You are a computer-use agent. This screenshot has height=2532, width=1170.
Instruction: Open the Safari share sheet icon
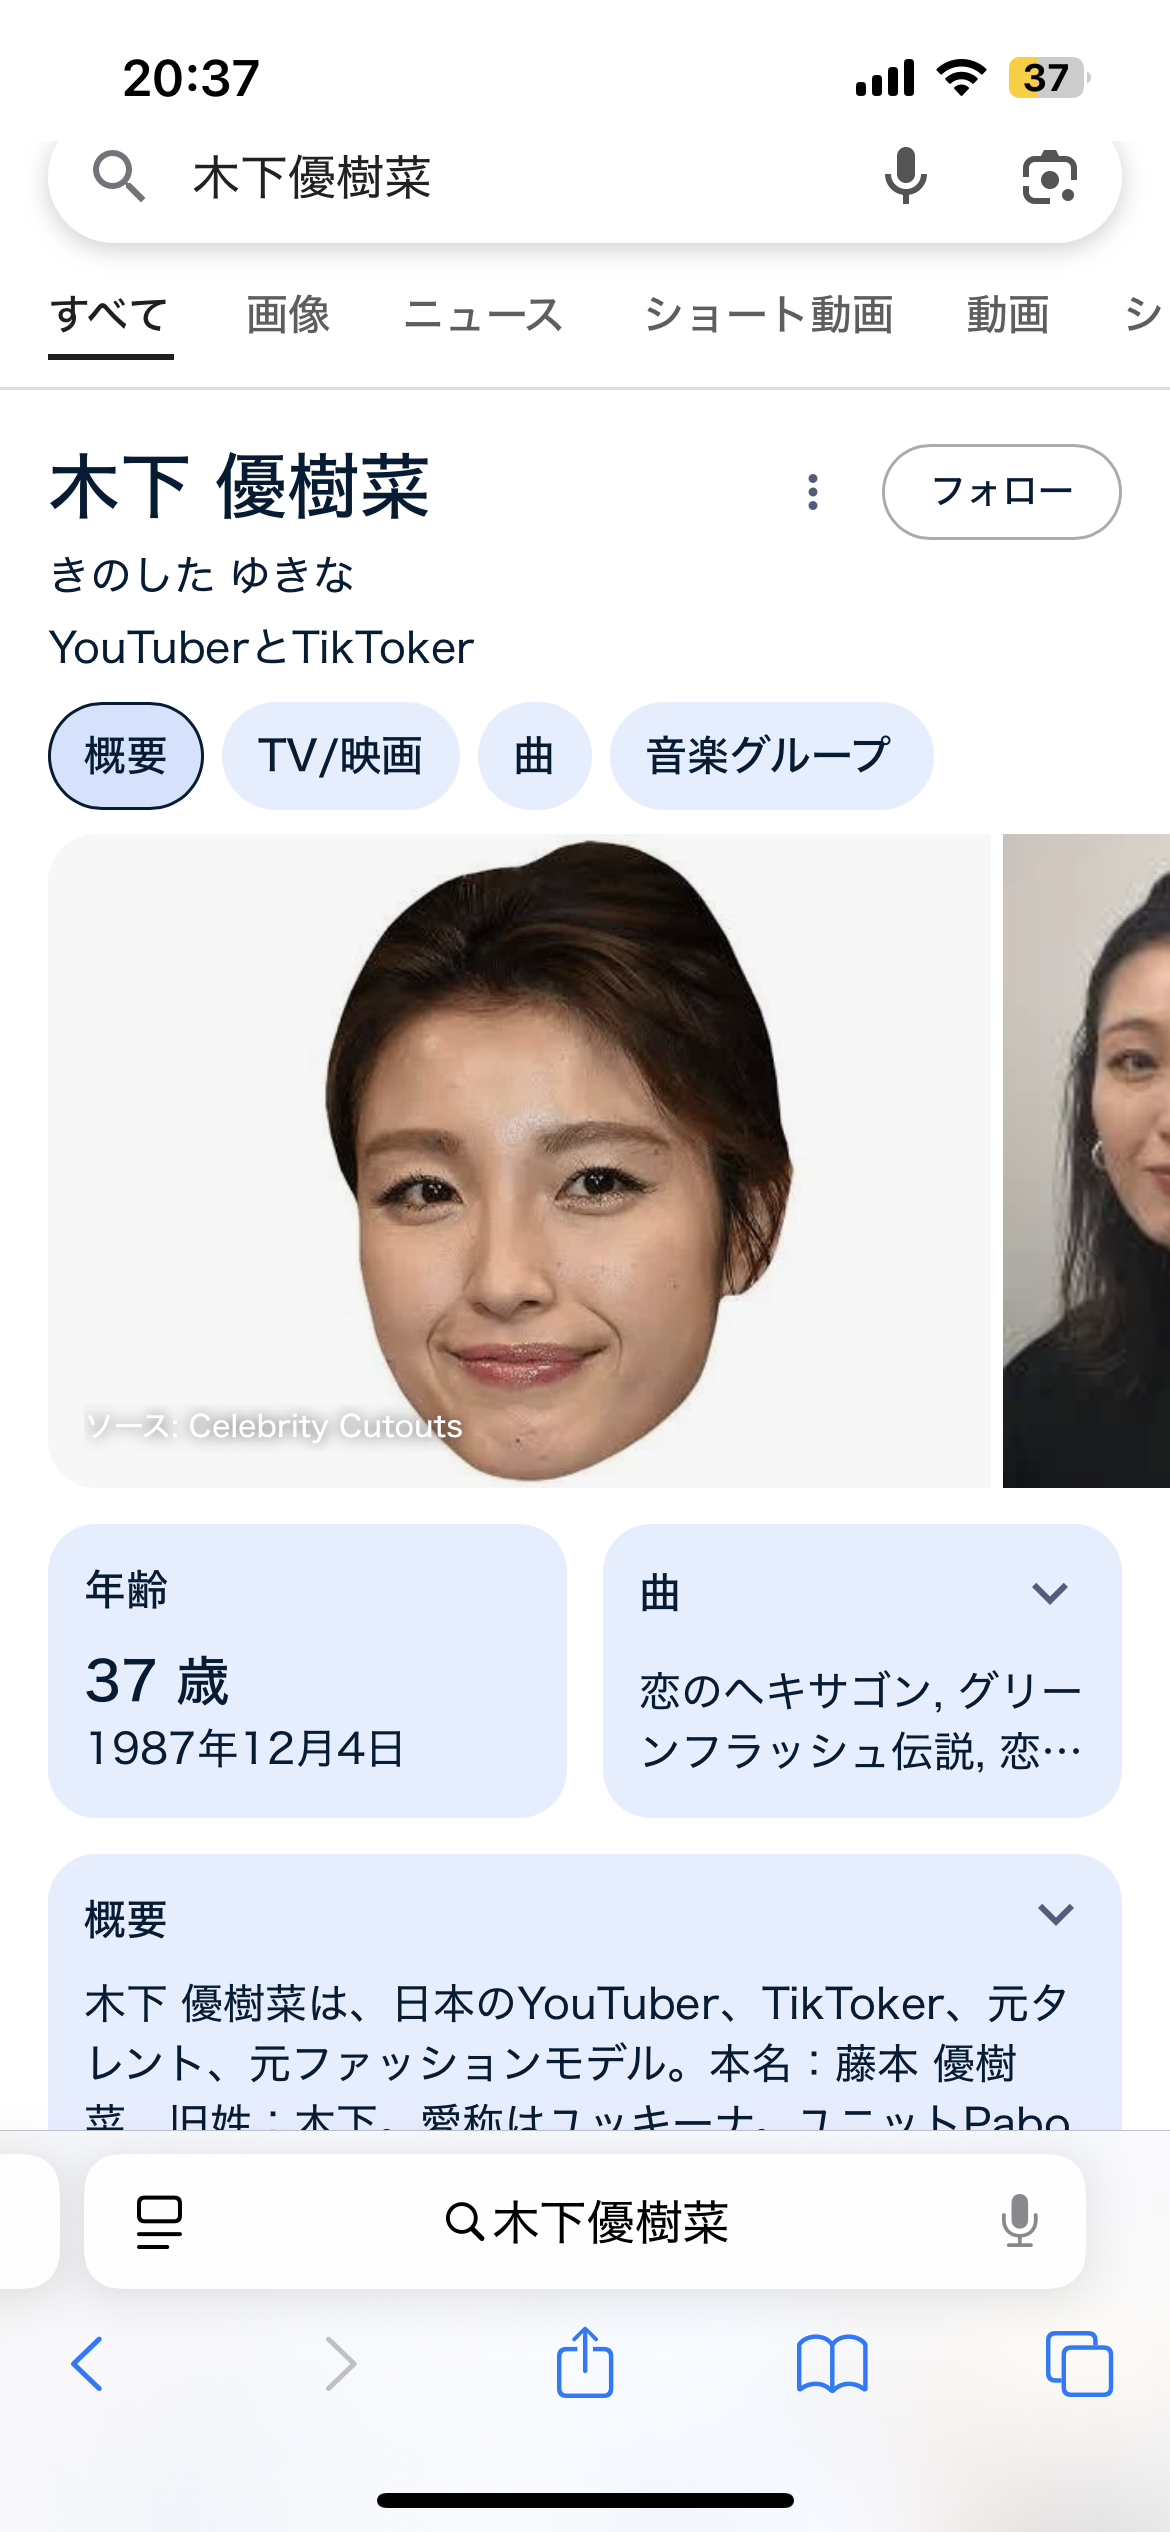point(585,2362)
